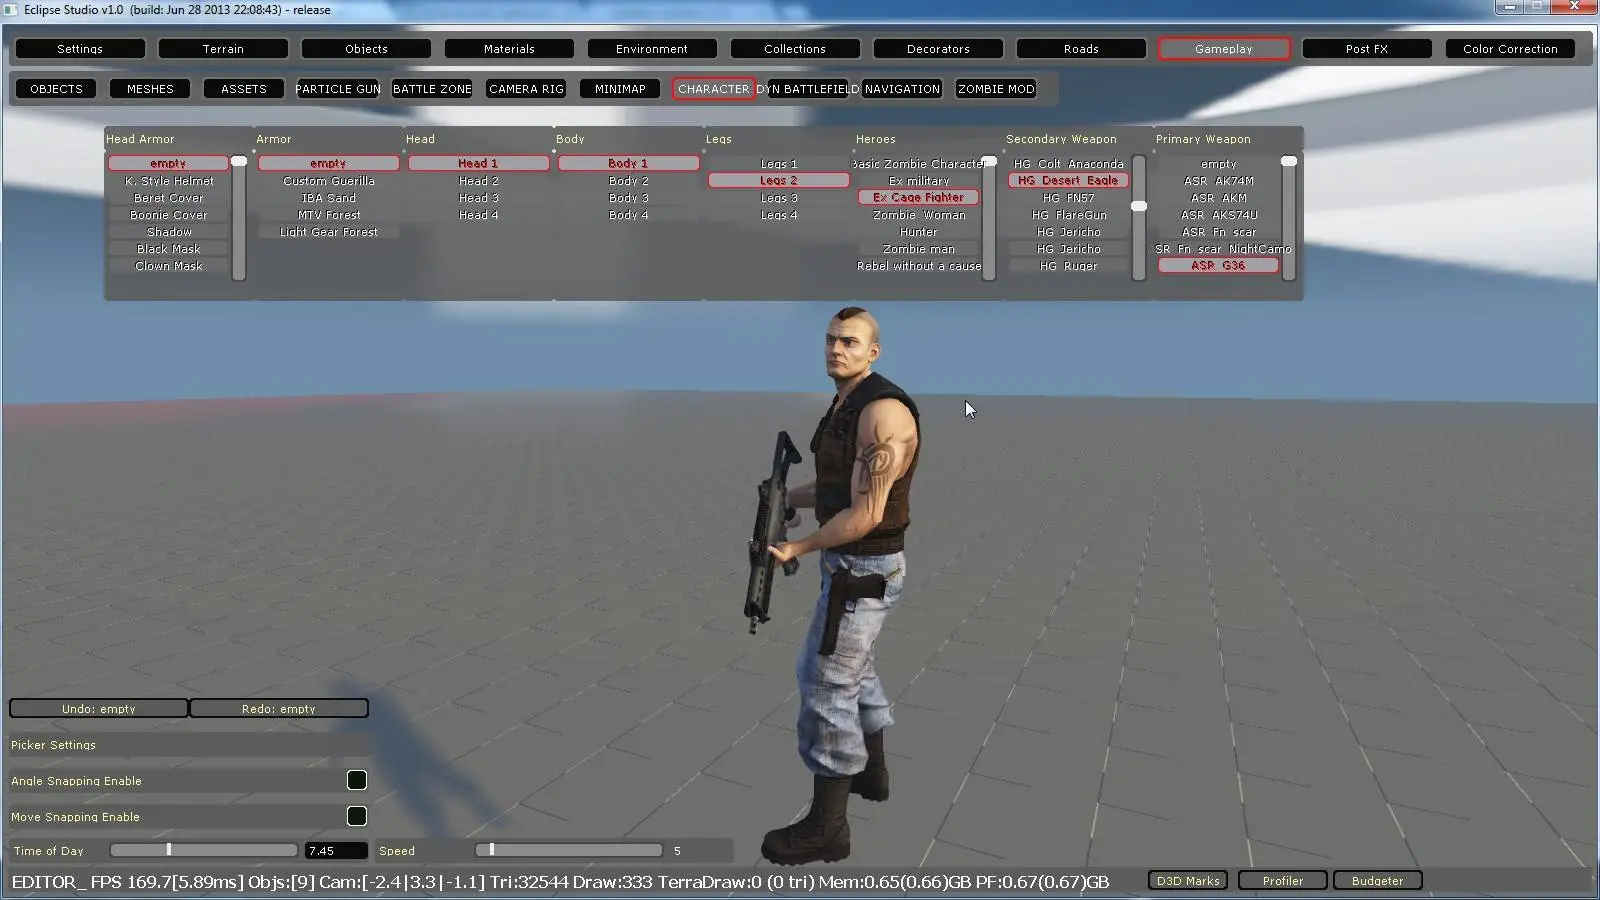Open the Budgeter panel
This screenshot has height=900, width=1600.
[1378, 881]
